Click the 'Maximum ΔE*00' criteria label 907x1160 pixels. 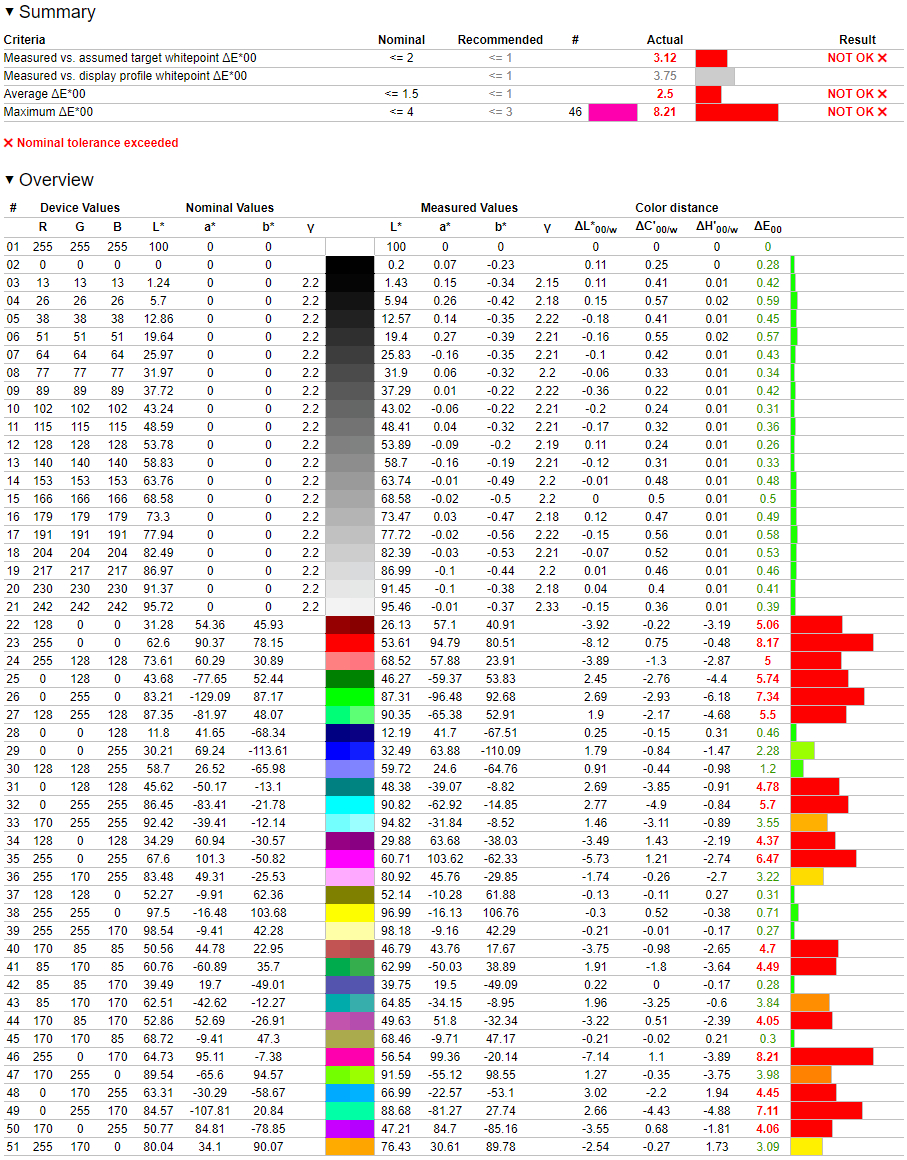click(49, 112)
